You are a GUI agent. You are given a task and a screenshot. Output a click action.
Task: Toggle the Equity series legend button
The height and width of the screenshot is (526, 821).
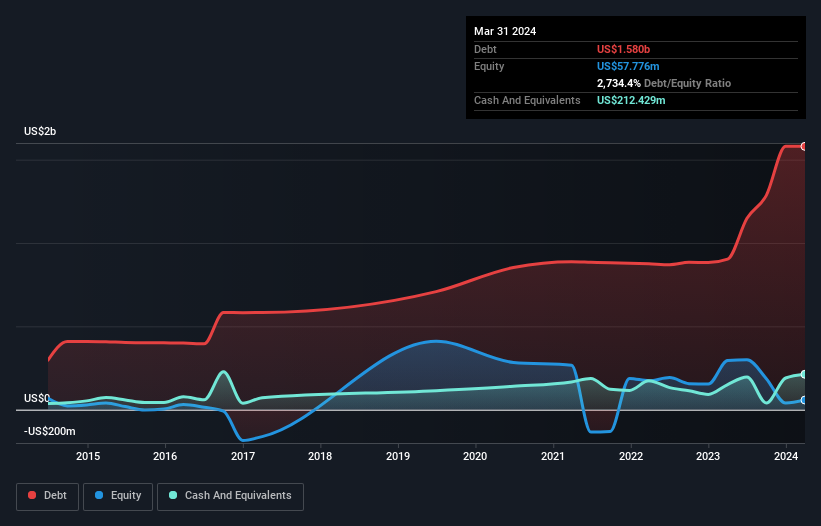pos(118,496)
